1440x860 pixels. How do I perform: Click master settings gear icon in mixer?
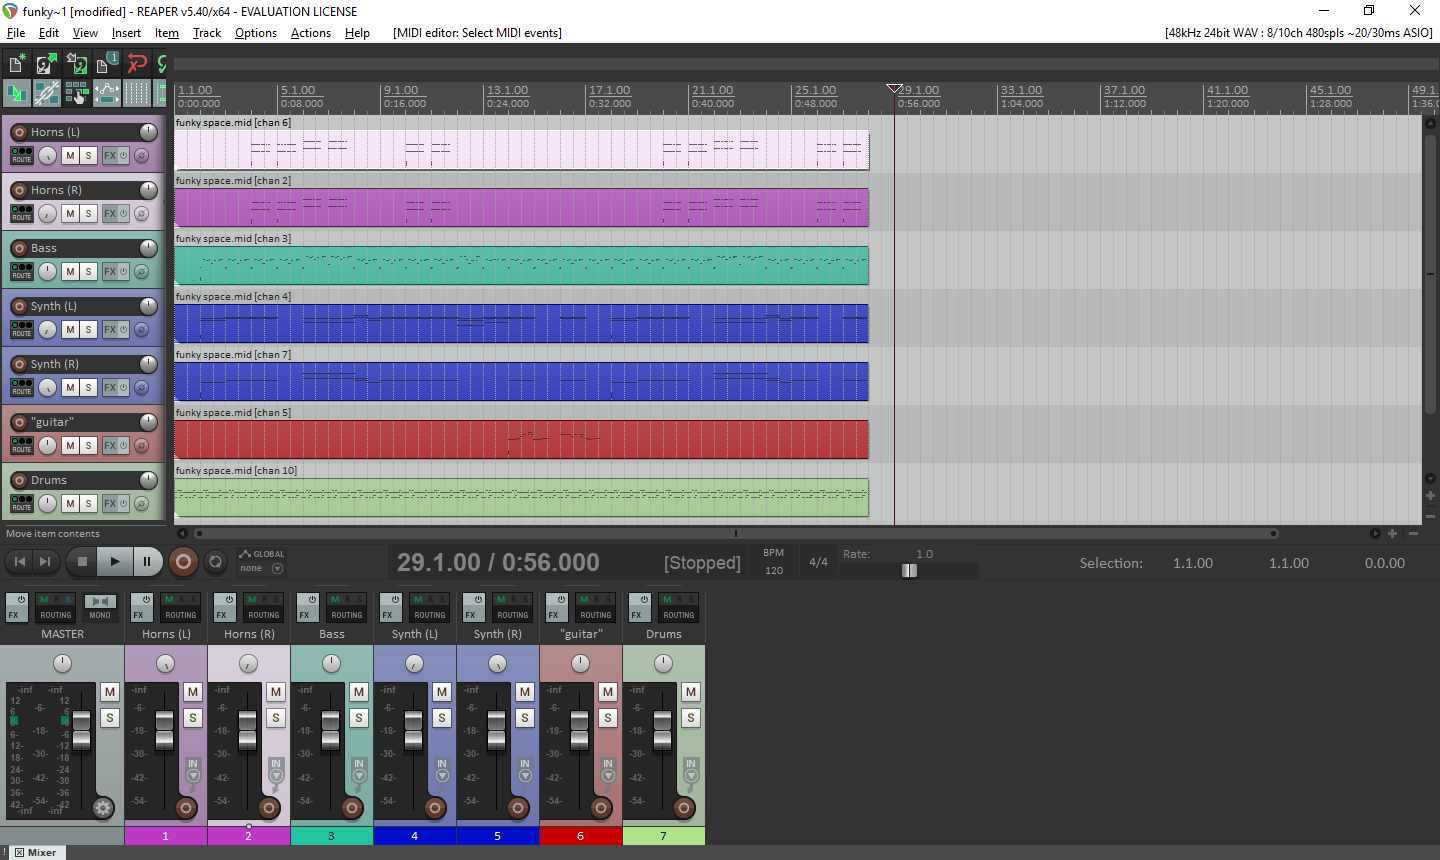click(x=103, y=808)
